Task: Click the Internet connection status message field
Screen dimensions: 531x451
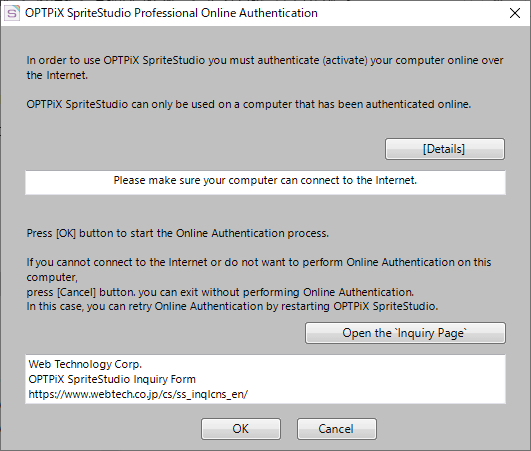Action: pos(265,182)
